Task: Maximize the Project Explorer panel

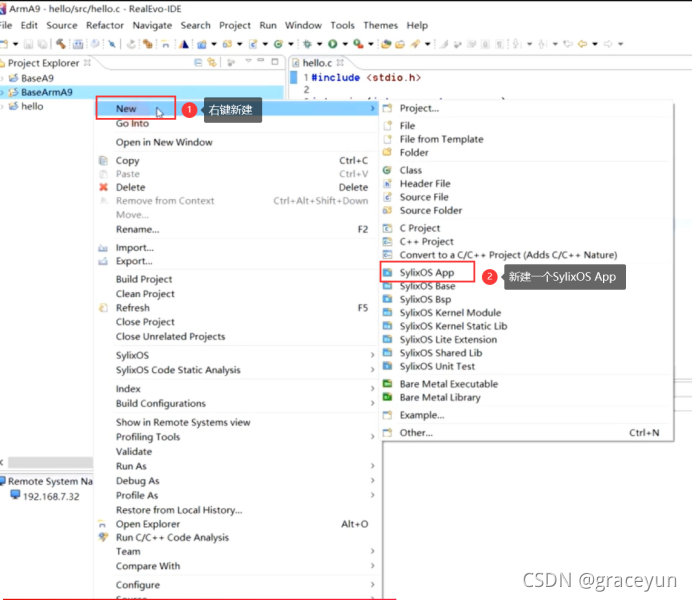Action: click(x=275, y=61)
